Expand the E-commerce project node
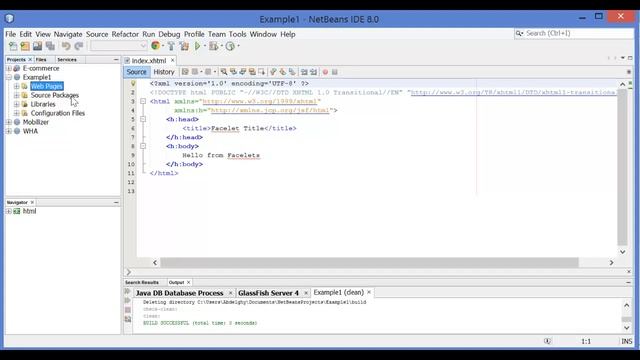 tap(9, 68)
